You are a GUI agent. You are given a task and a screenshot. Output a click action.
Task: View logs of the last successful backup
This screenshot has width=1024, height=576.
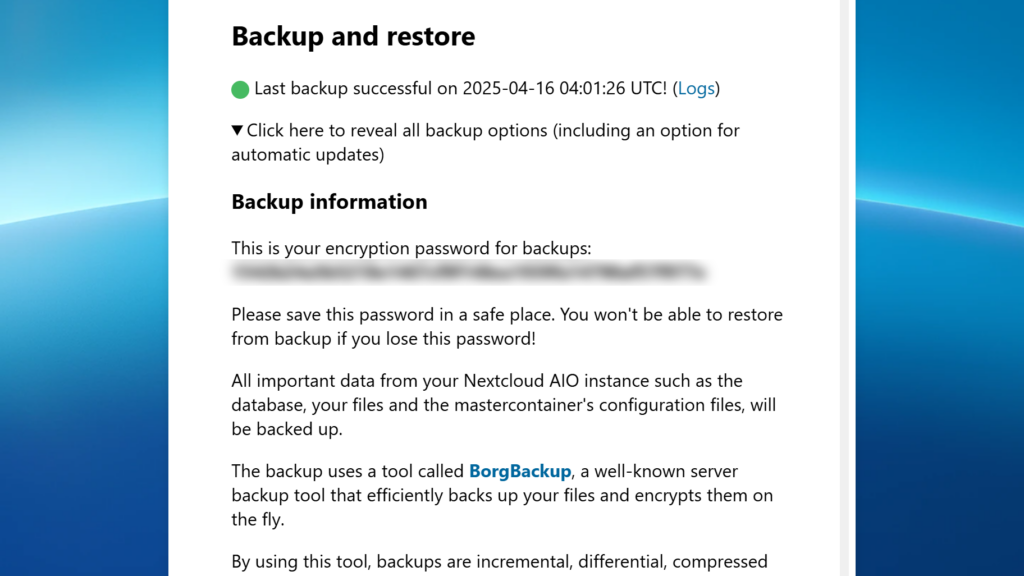click(x=697, y=89)
